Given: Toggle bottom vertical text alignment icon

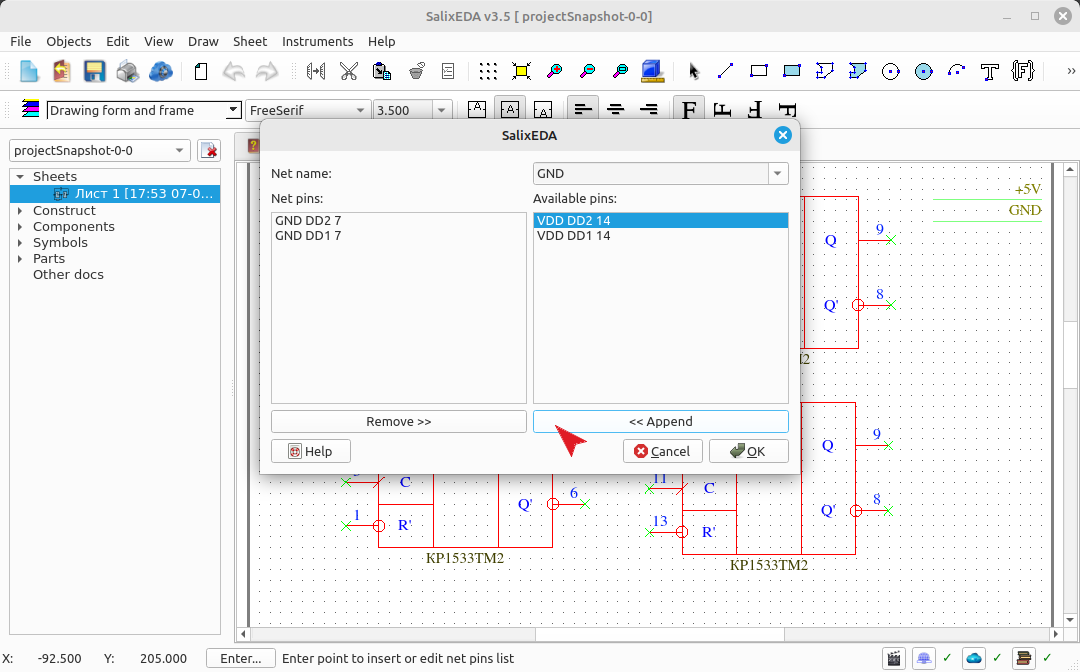Looking at the screenshot, I should 543,109.
